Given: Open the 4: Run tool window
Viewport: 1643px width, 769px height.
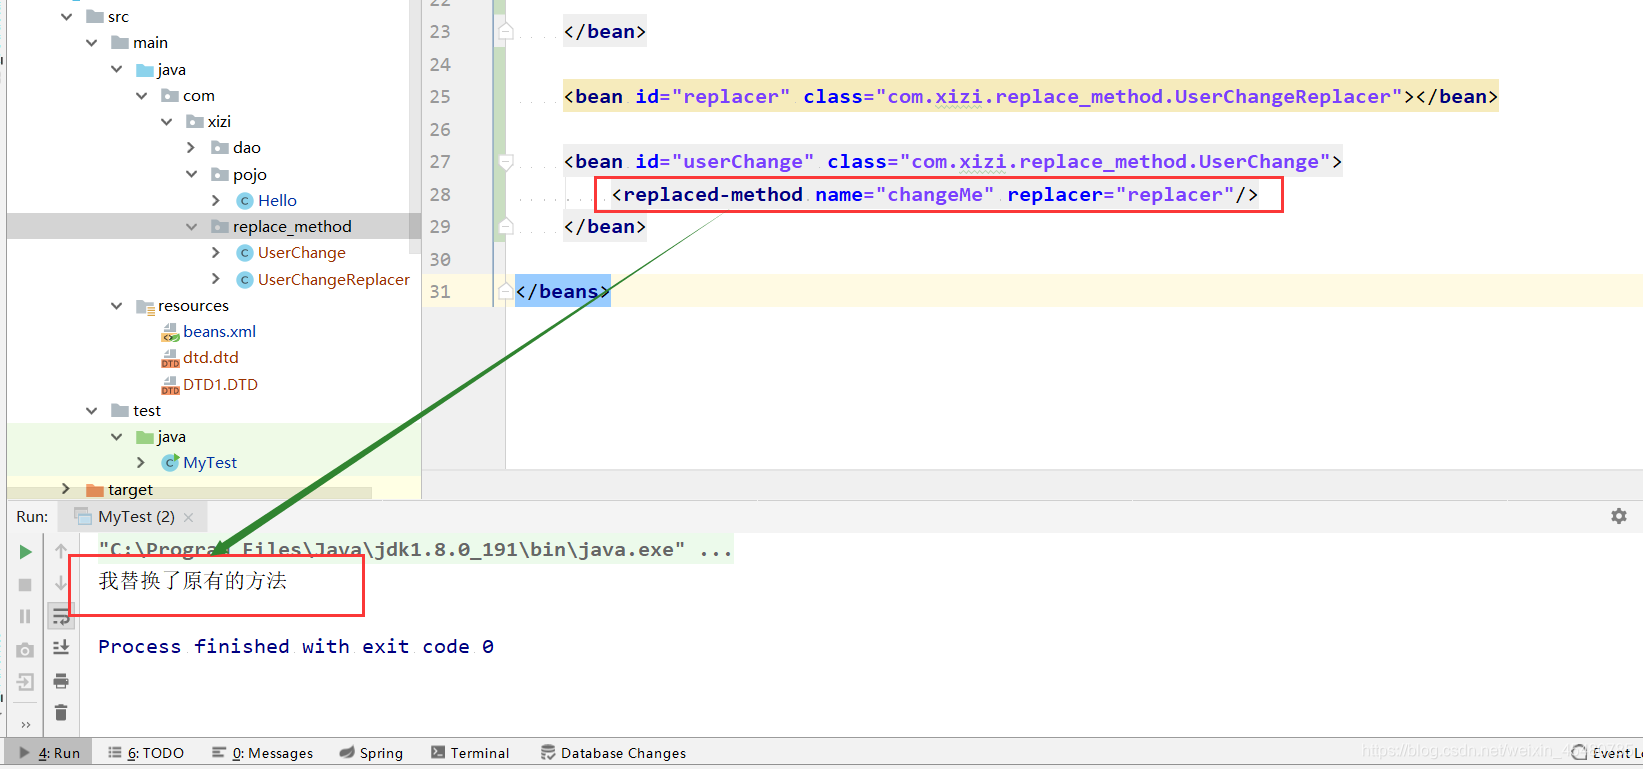Looking at the screenshot, I should click(50, 753).
